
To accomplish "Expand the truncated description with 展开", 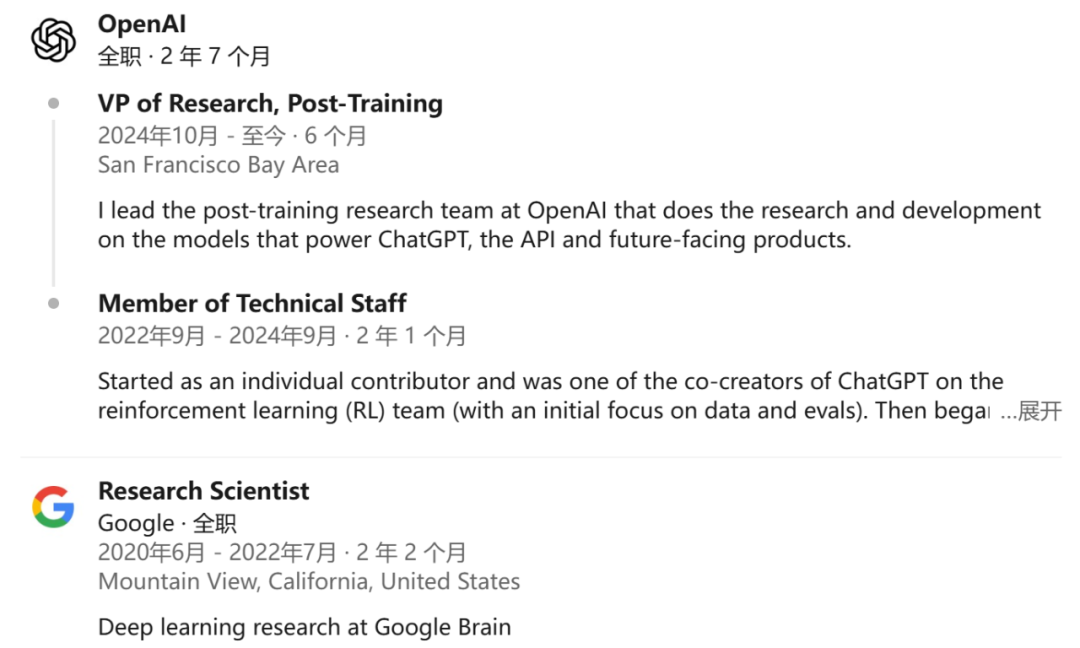I will pos(1039,412).
